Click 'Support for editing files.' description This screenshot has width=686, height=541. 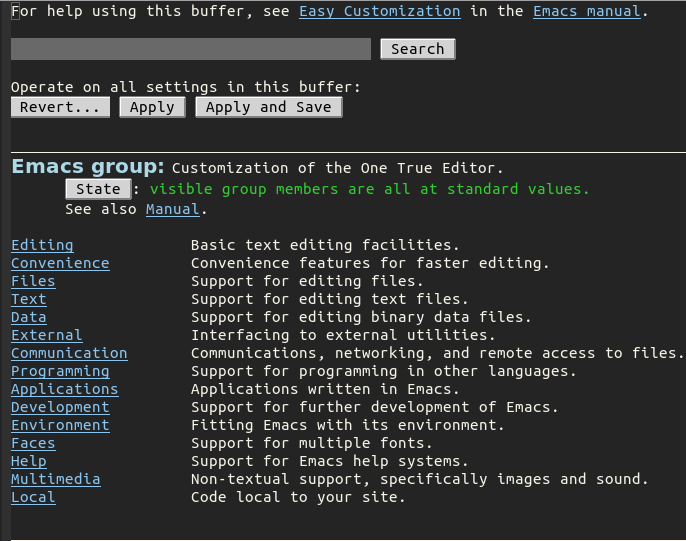pyautogui.click(x=307, y=281)
